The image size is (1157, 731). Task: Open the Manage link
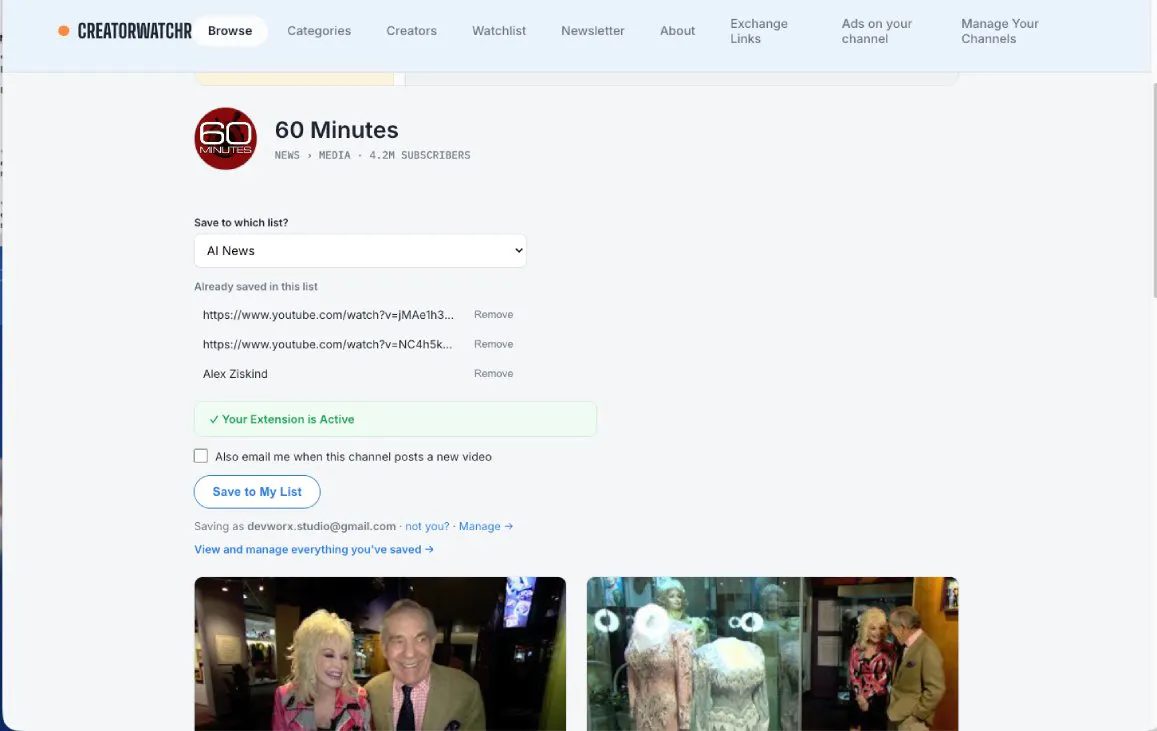[486, 526]
